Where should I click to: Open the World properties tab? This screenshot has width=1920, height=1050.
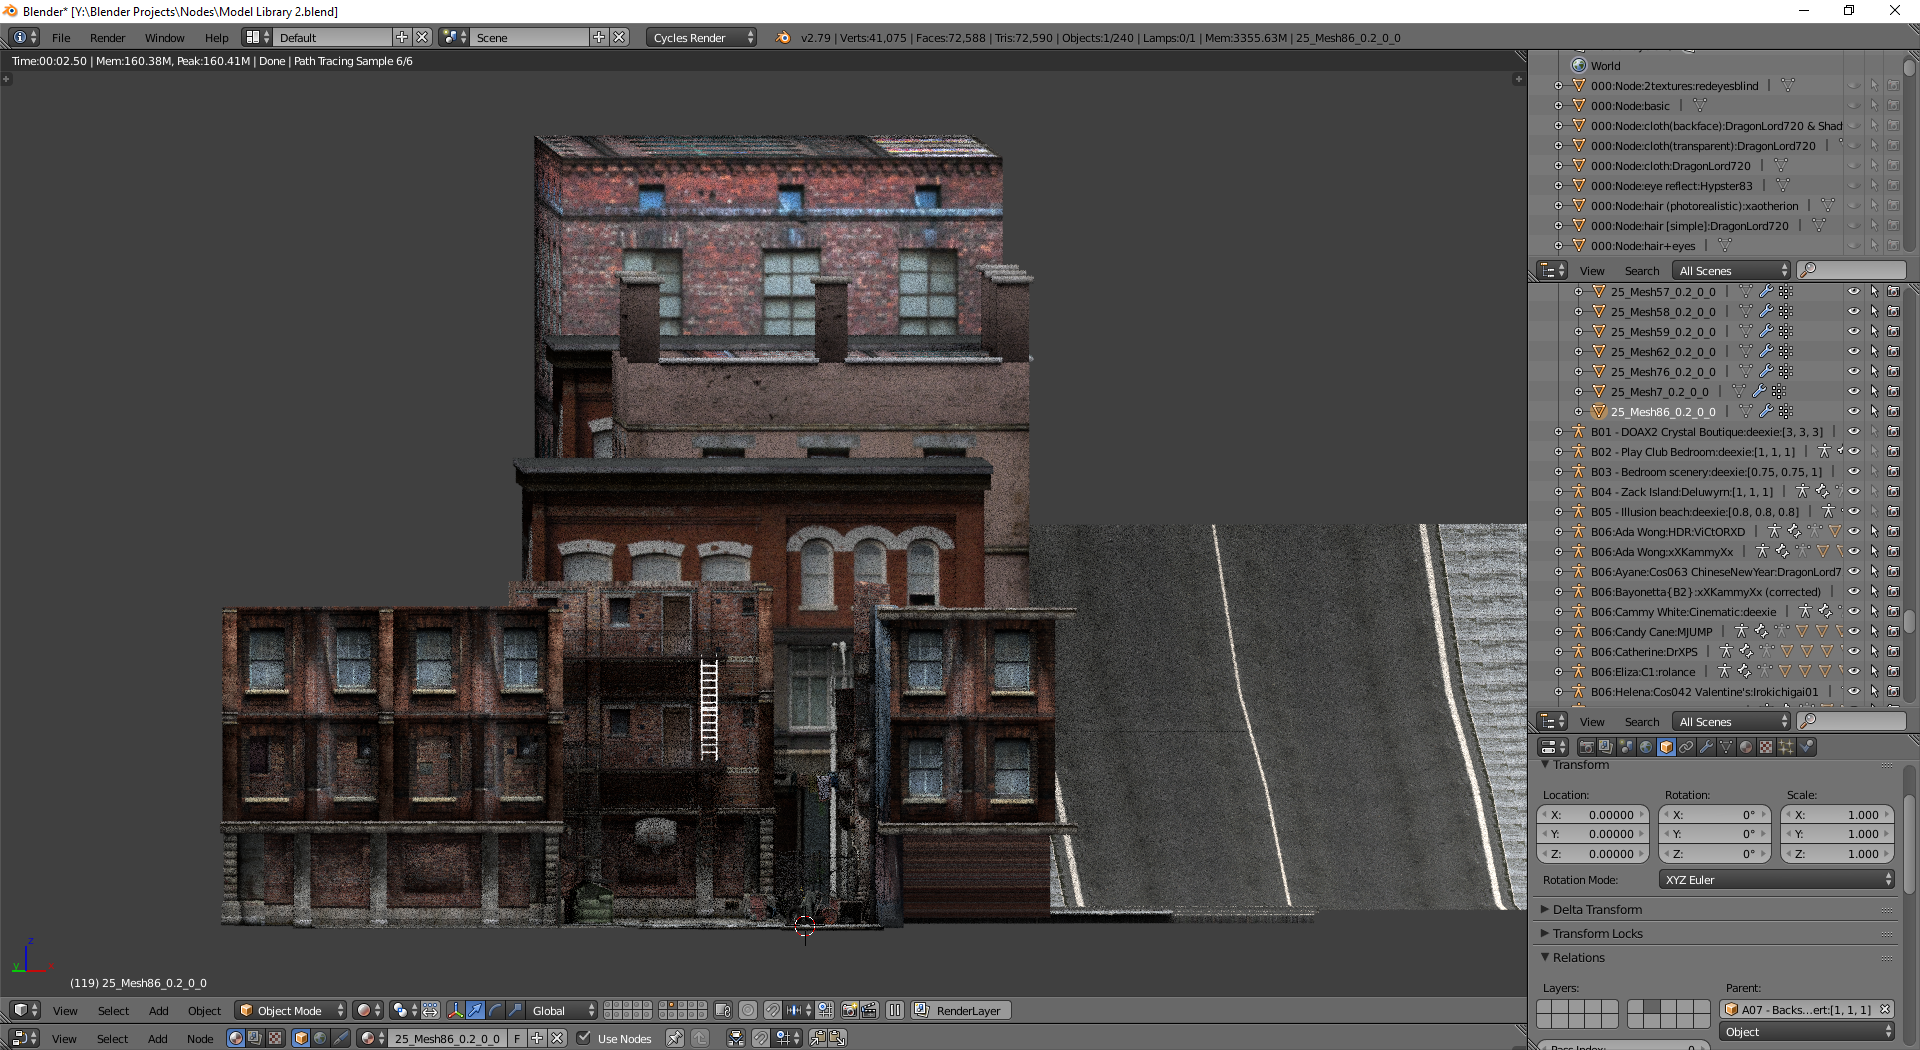1646,747
